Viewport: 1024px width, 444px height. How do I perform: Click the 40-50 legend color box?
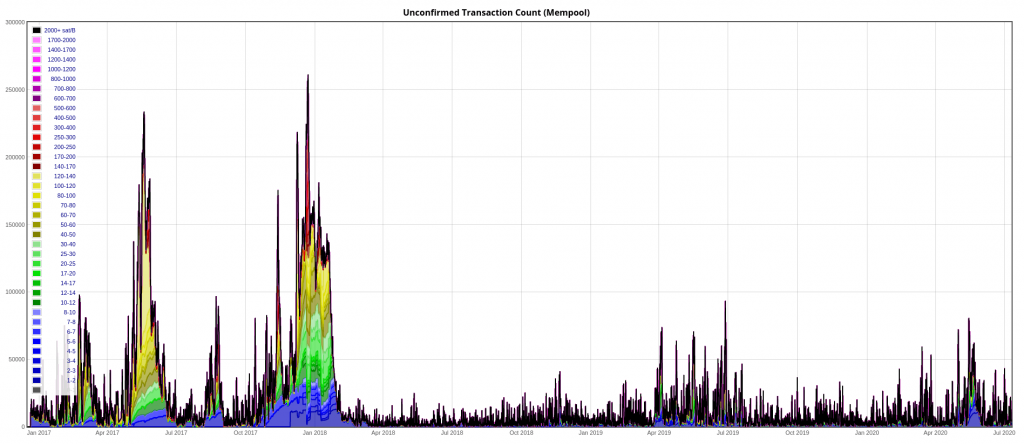(37, 234)
